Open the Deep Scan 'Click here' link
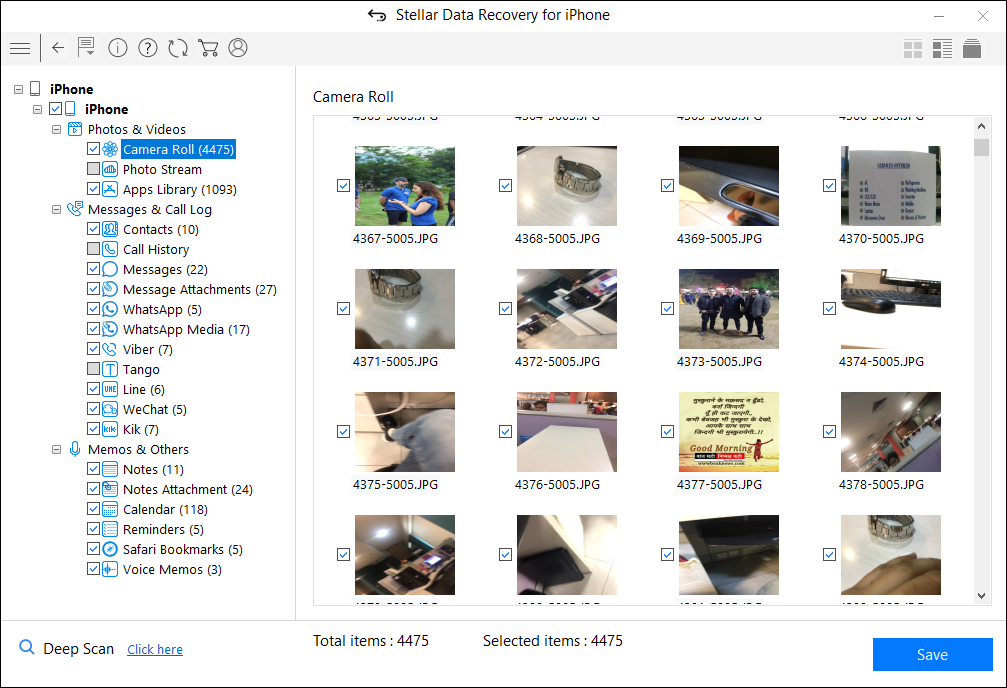Screen dimensions: 1007x688 point(154,649)
